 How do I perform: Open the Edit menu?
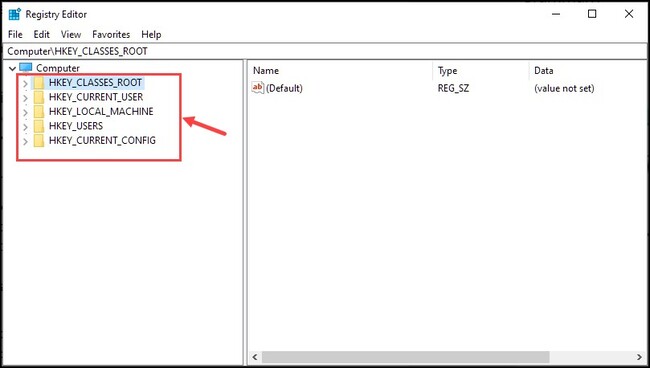(x=41, y=34)
